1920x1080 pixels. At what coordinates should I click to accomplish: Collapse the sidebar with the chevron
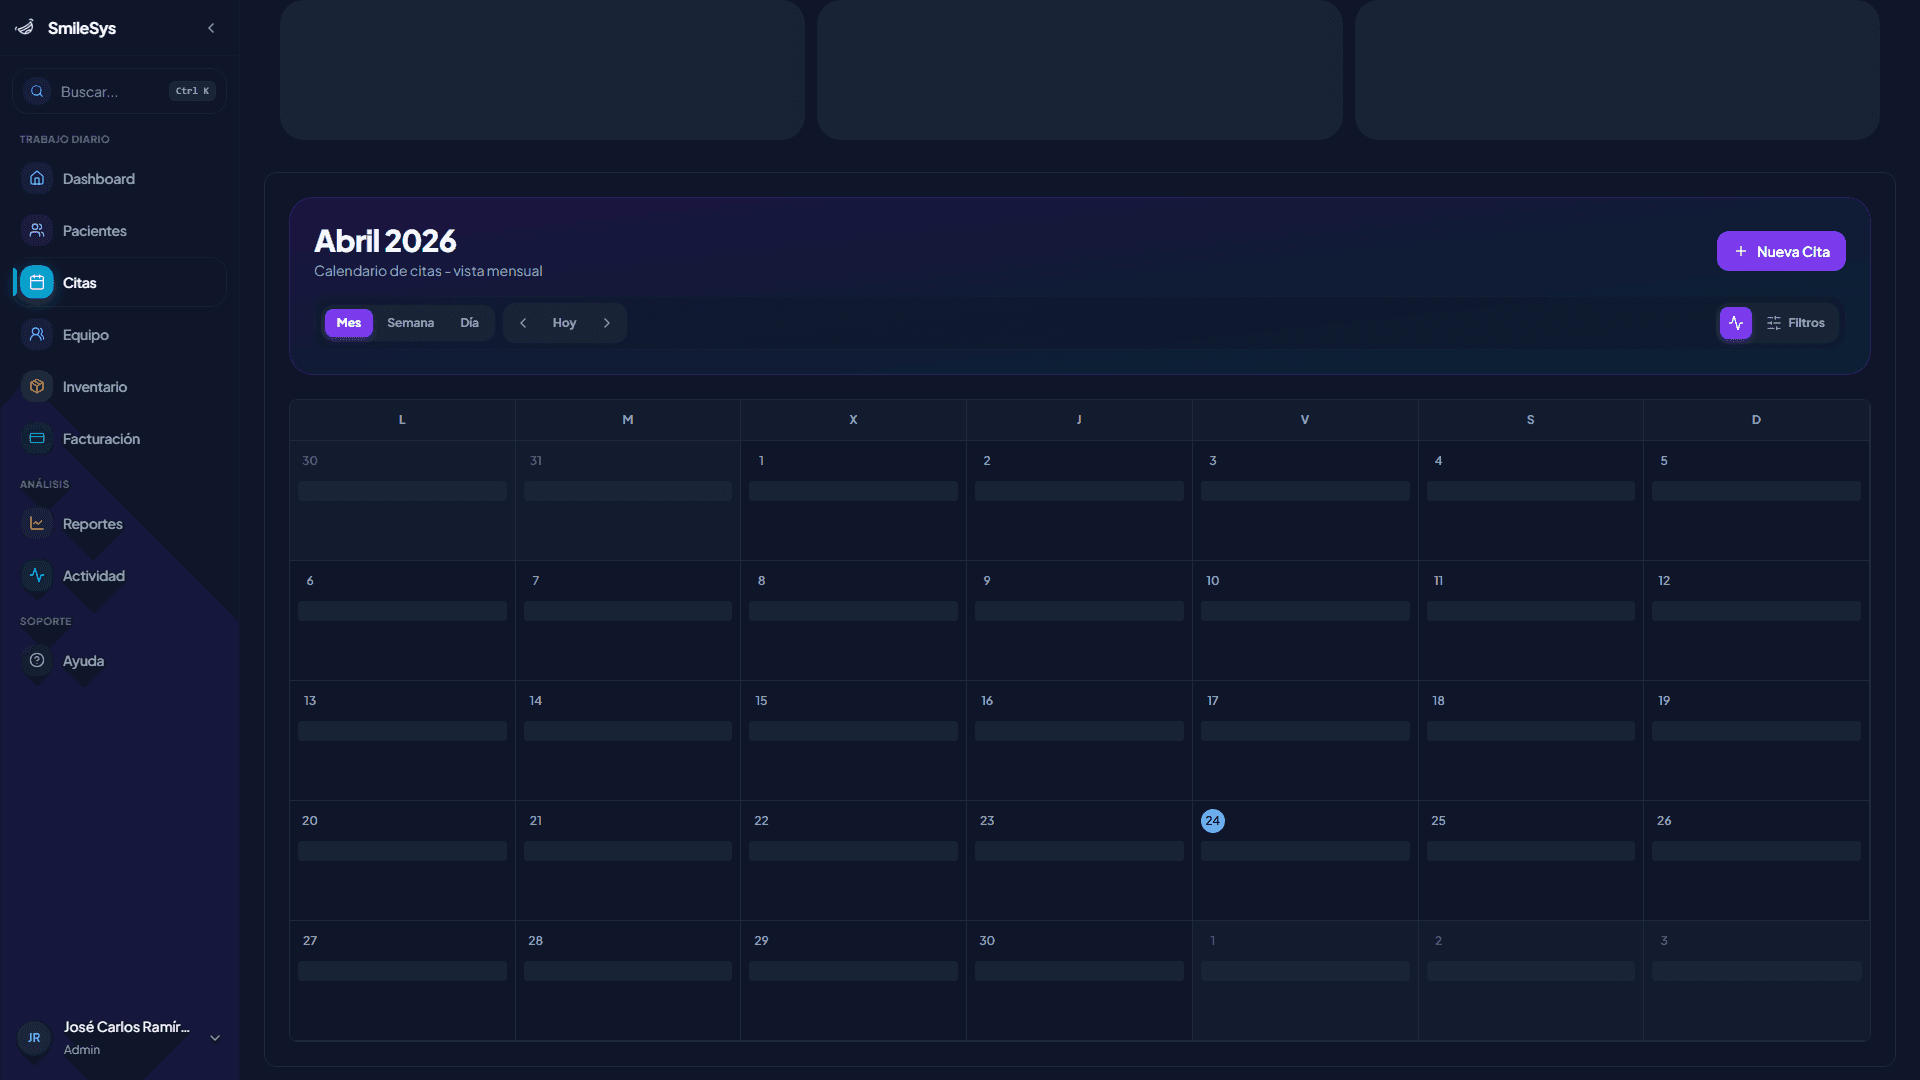[x=211, y=28]
